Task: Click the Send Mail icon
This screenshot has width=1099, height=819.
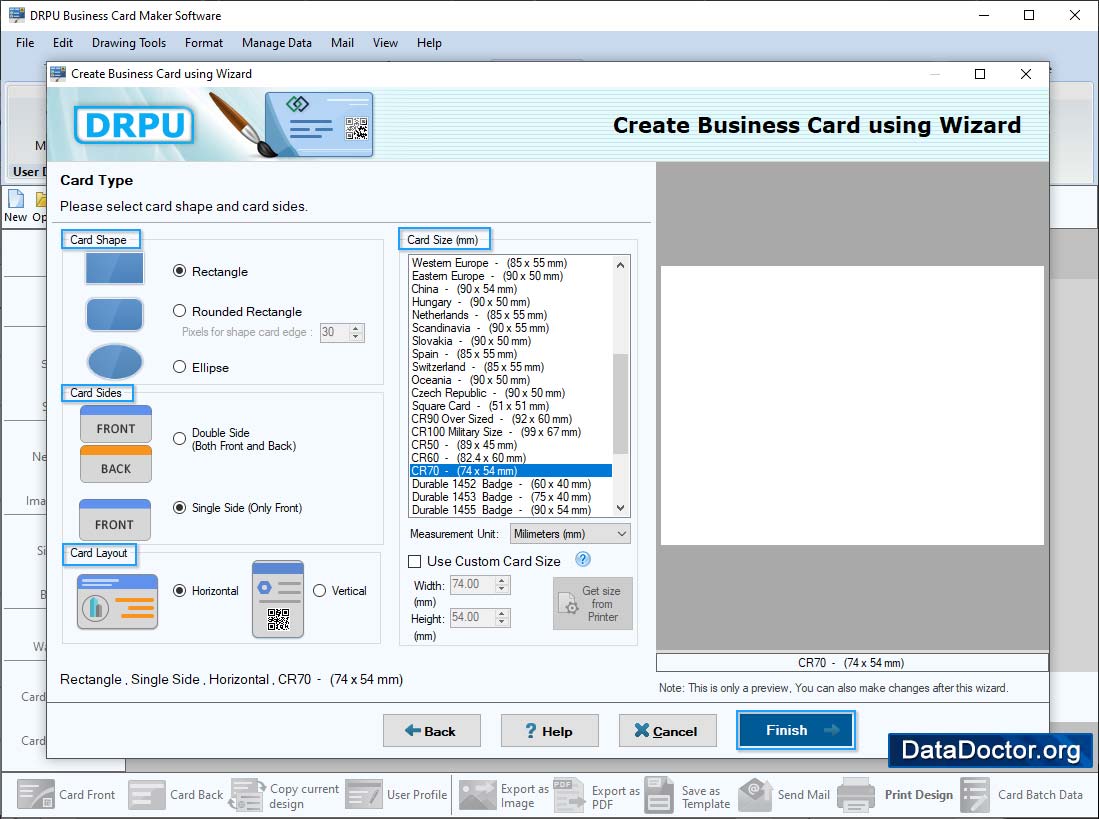Action: (756, 794)
